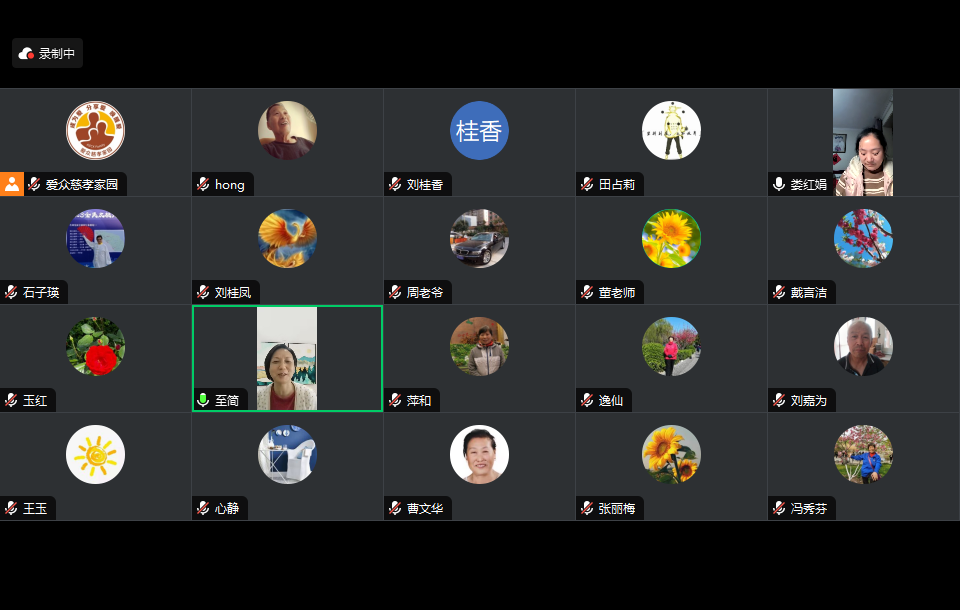
Task: Click the sunflower avatar of 董老师
Action: [671, 239]
